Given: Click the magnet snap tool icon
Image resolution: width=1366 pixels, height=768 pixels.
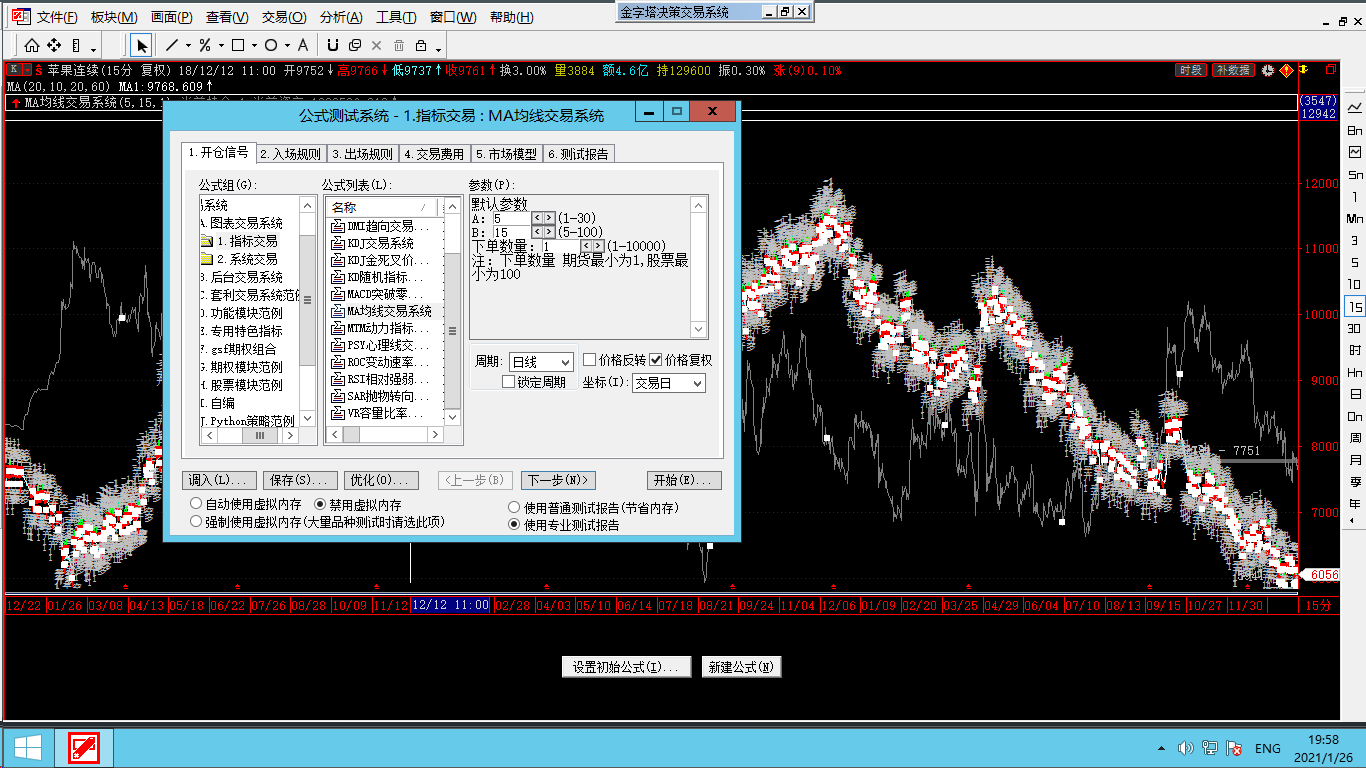Looking at the screenshot, I should 333,45.
